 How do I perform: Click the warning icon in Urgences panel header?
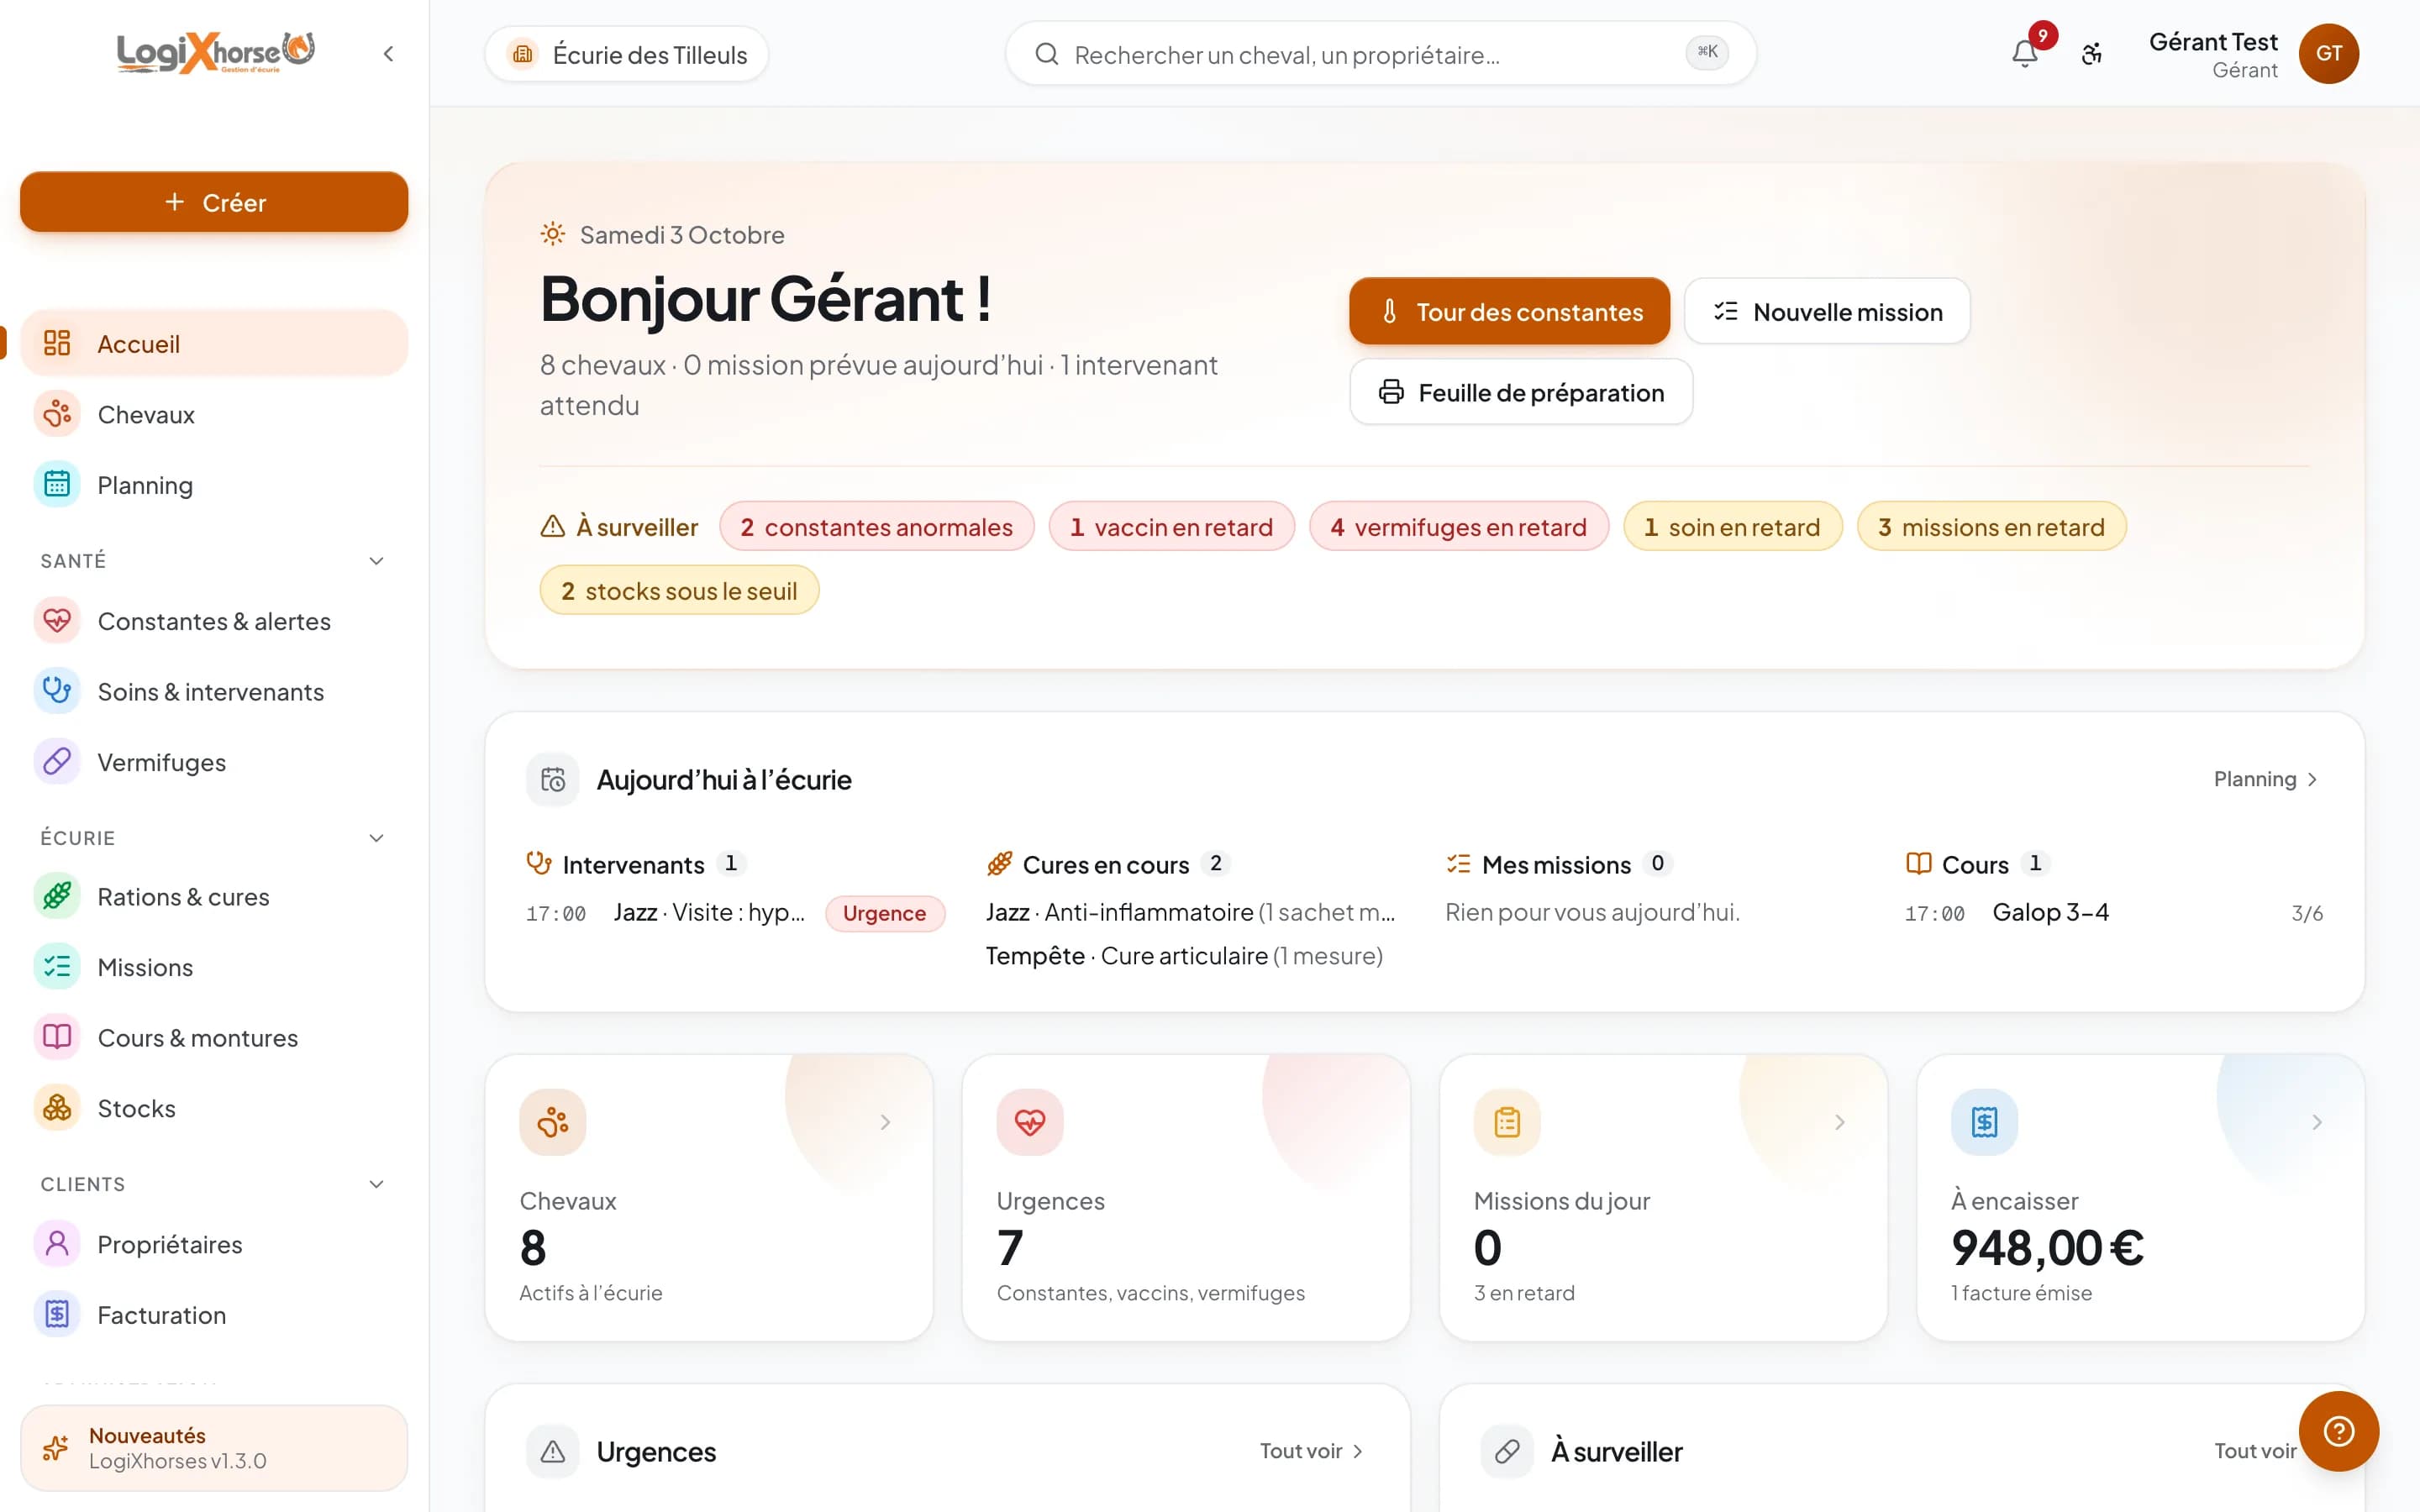click(553, 1451)
